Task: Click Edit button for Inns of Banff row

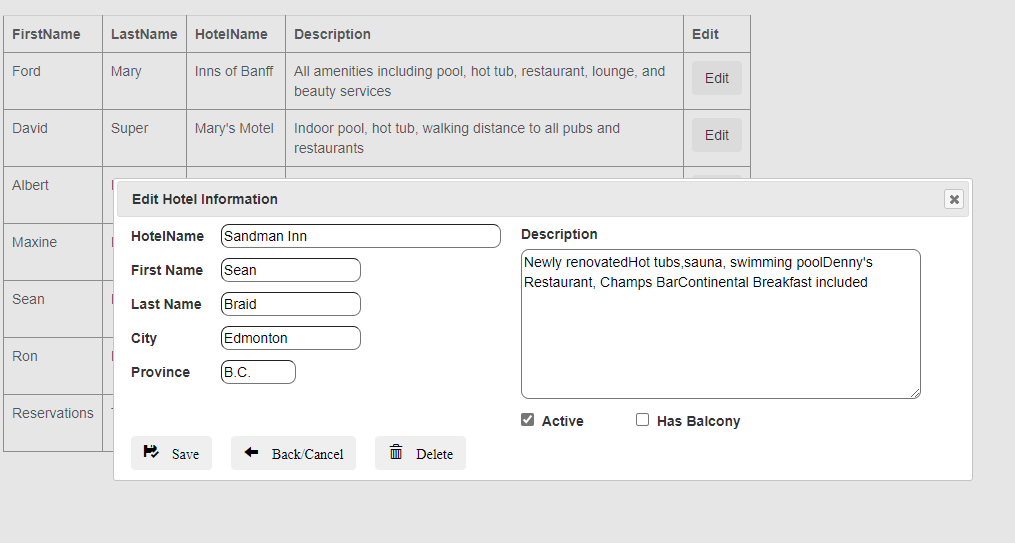Action: pyautogui.click(x=717, y=78)
